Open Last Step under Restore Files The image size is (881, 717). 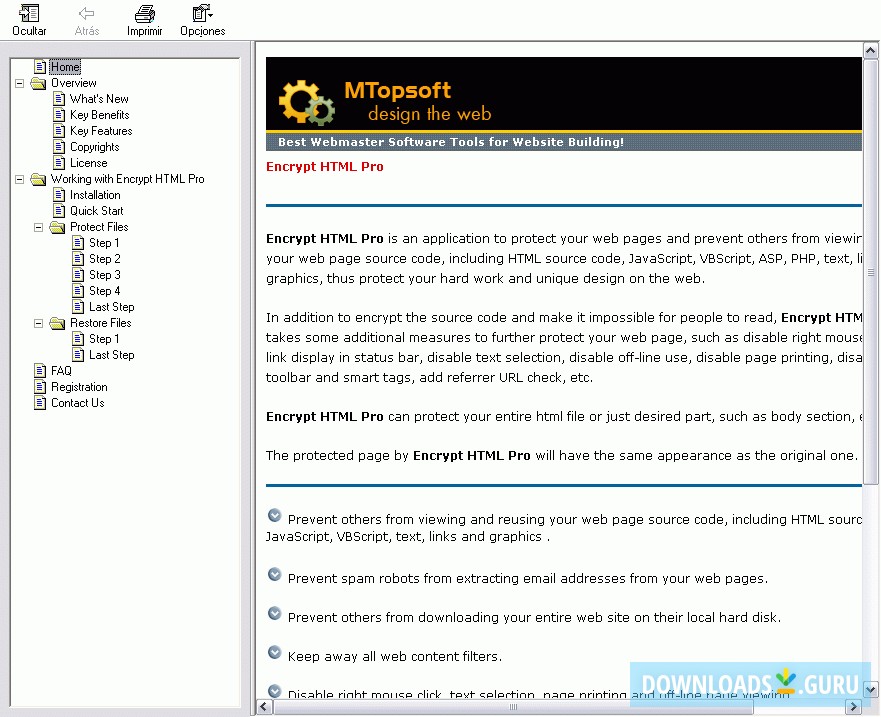click(x=111, y=355)
